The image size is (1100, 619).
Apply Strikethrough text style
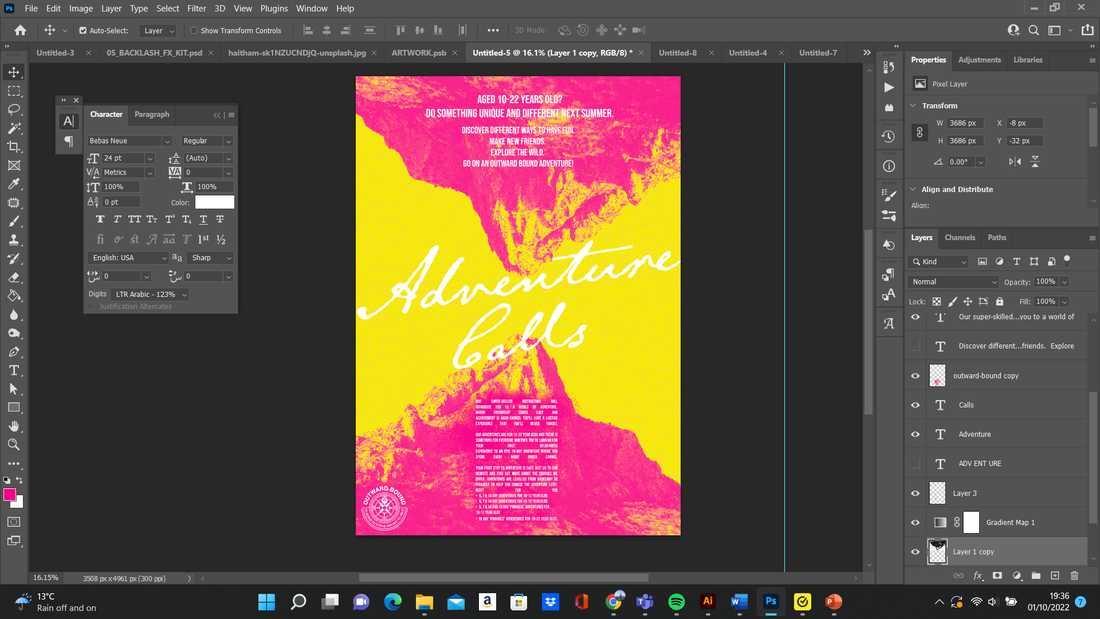point(220,220)
